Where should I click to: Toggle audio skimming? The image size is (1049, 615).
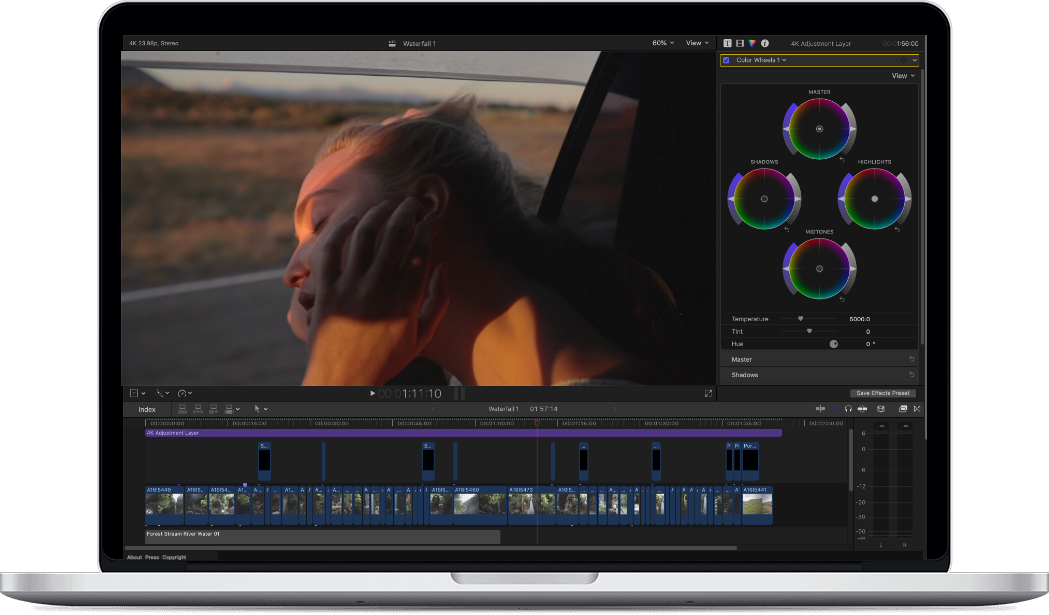pyautogui.click(x=834, y=409)
